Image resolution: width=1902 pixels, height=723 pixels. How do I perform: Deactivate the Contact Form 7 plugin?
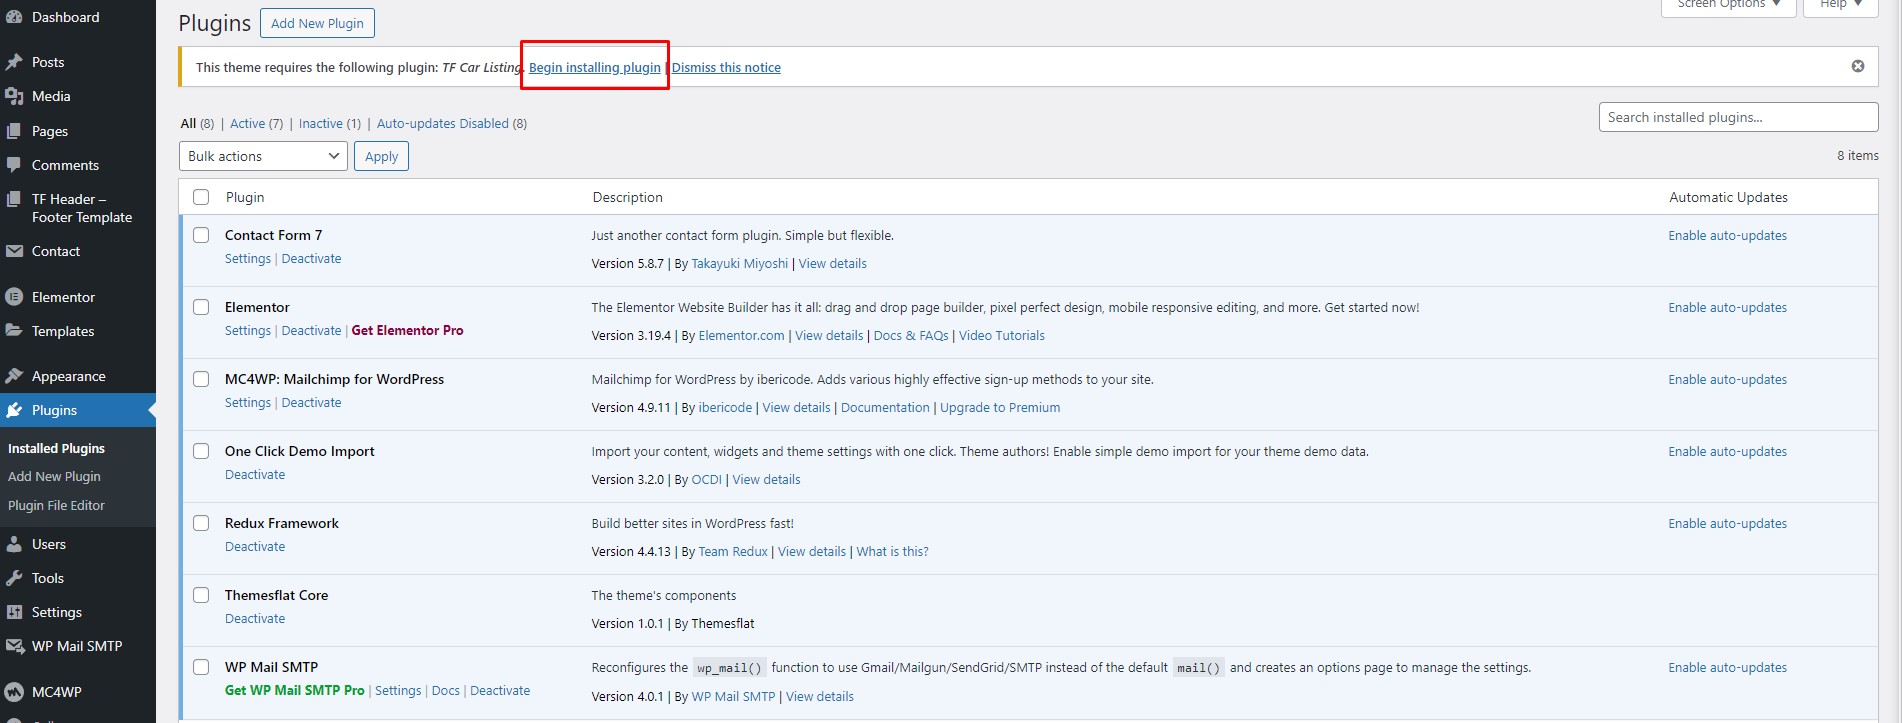[311, 259]
